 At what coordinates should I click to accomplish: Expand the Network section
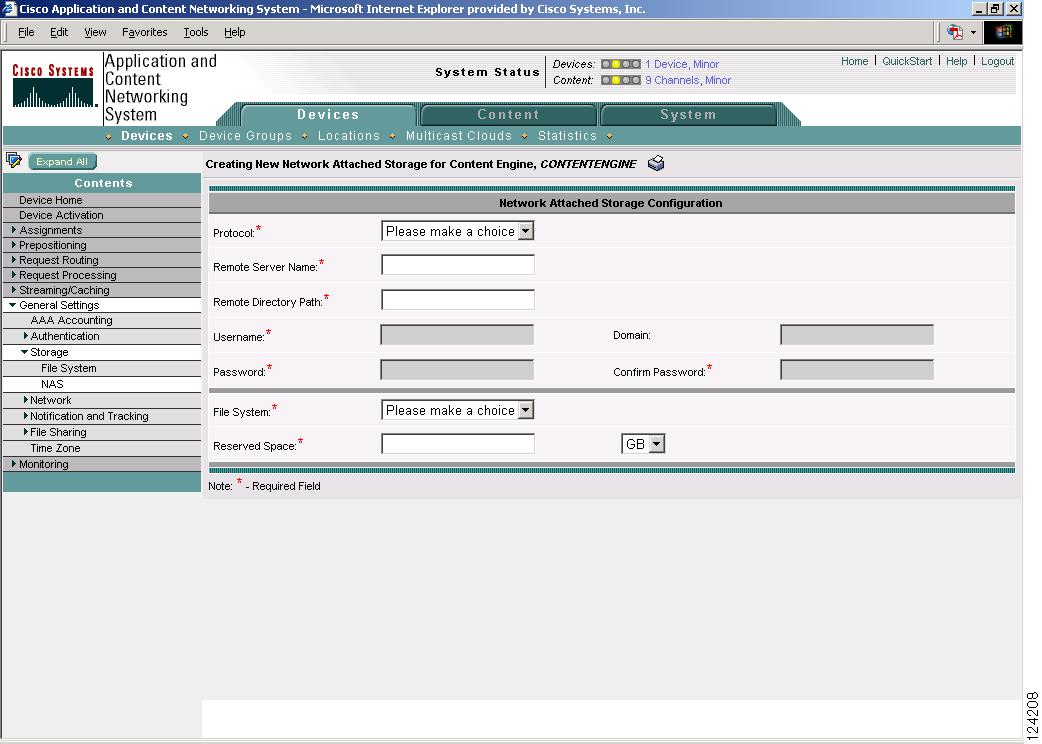[x=50, y=399]
